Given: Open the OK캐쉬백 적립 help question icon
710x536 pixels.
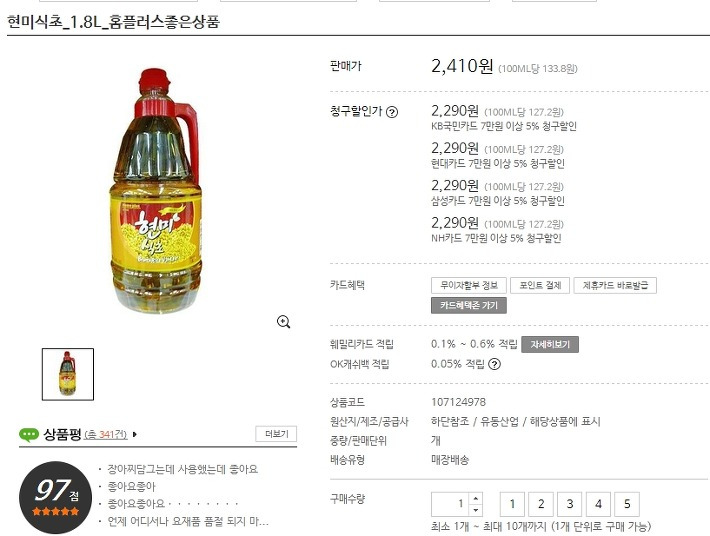Looking at the screenshot, I should (494, 364).
